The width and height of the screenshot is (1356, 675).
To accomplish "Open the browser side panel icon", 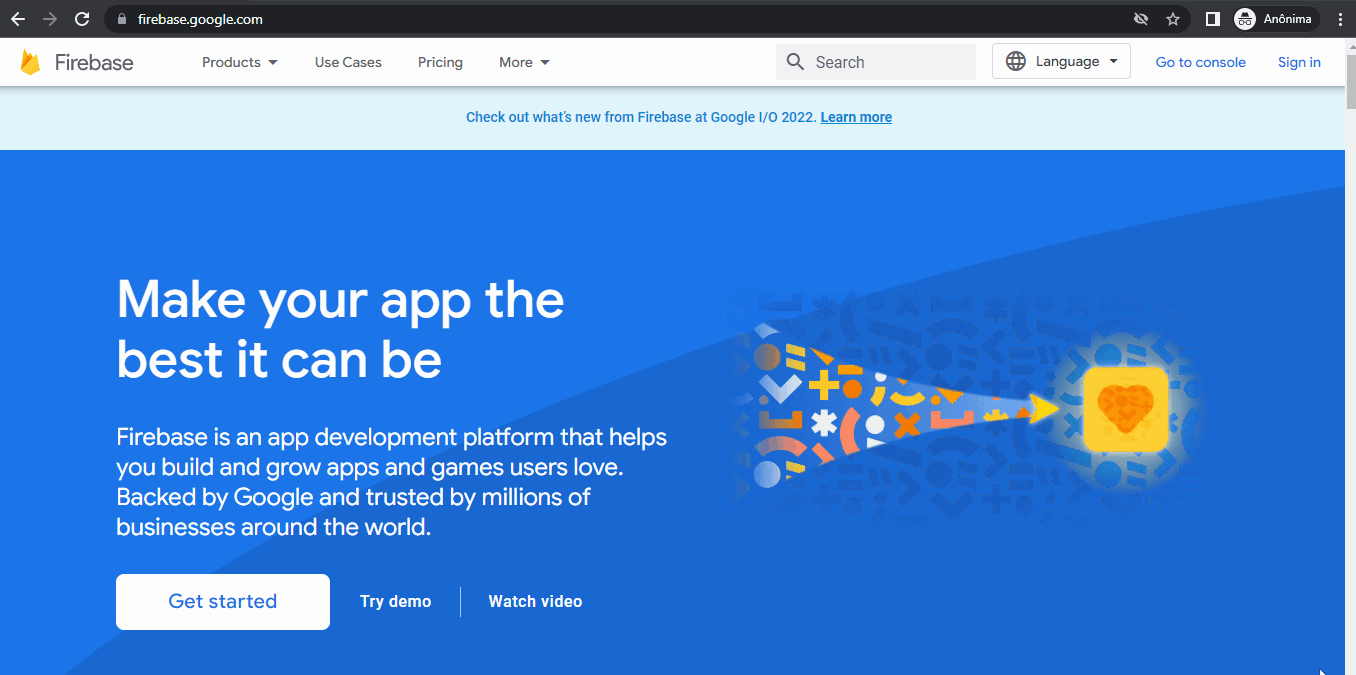I will click(1212, 19).
